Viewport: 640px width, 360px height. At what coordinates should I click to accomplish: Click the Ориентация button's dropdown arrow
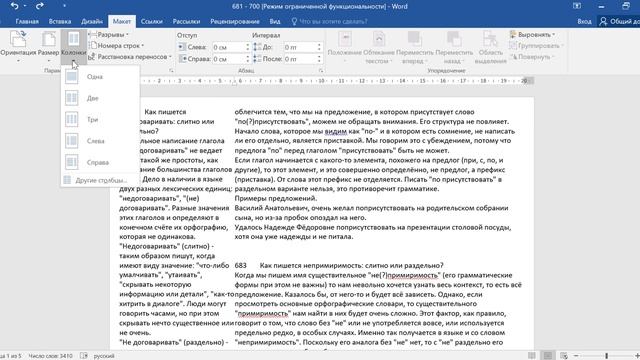[18, 61]
